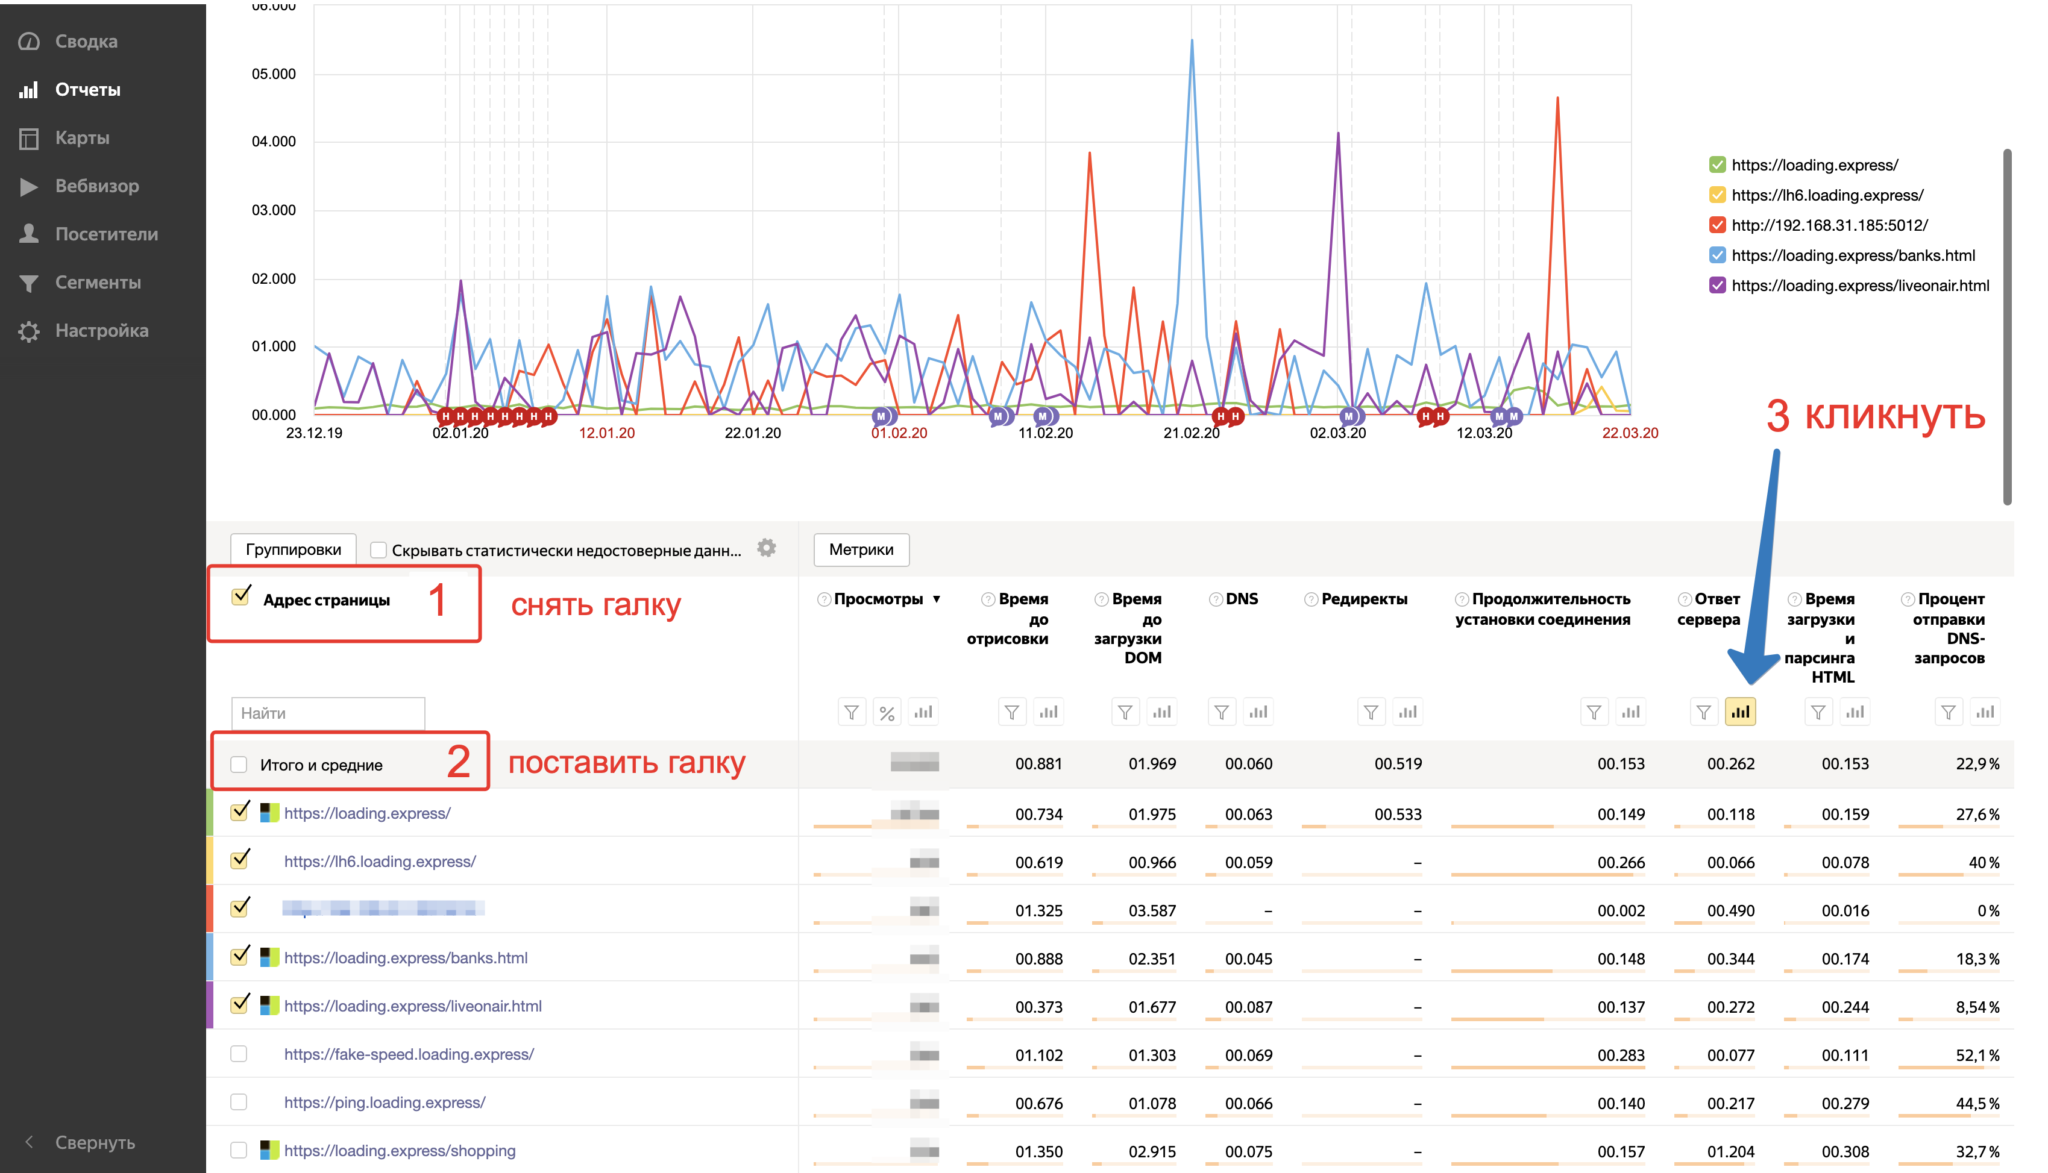Click color icon beside https://loading.express/ row
Viewport: 2048px width, 1173px height.
point(269,813)
